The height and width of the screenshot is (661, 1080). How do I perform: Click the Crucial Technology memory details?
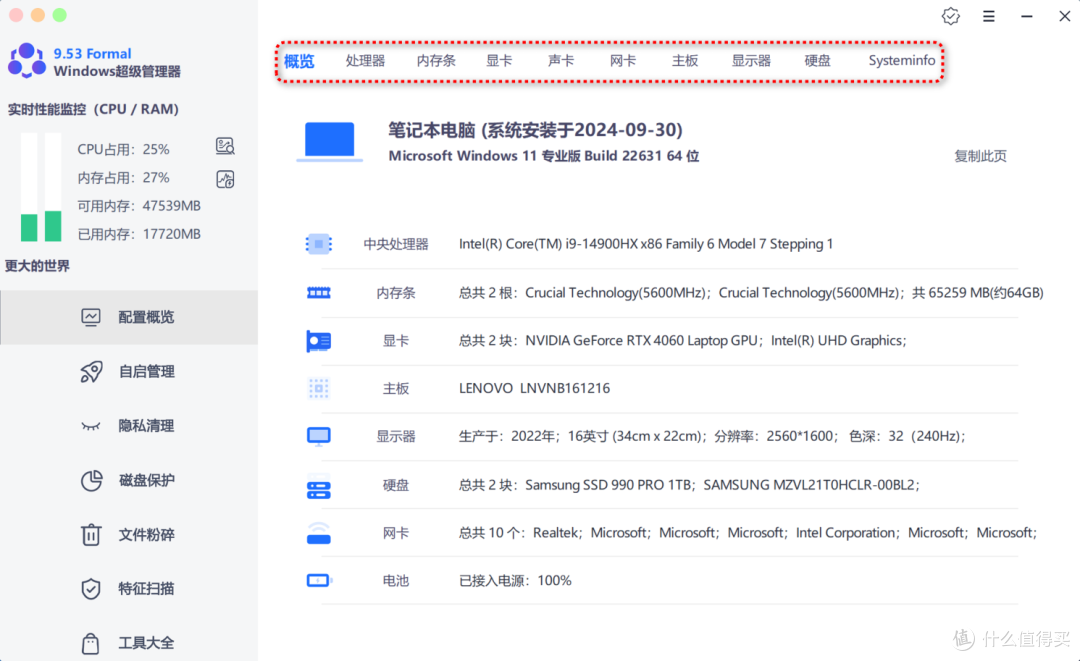click(751, 293)
